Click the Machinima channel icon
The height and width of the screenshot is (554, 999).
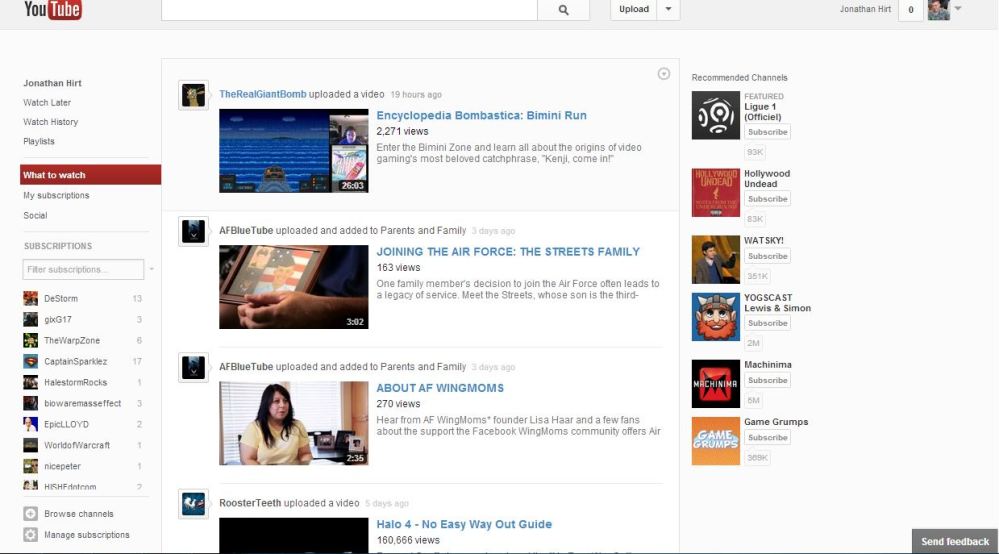[x=716, y=384]
